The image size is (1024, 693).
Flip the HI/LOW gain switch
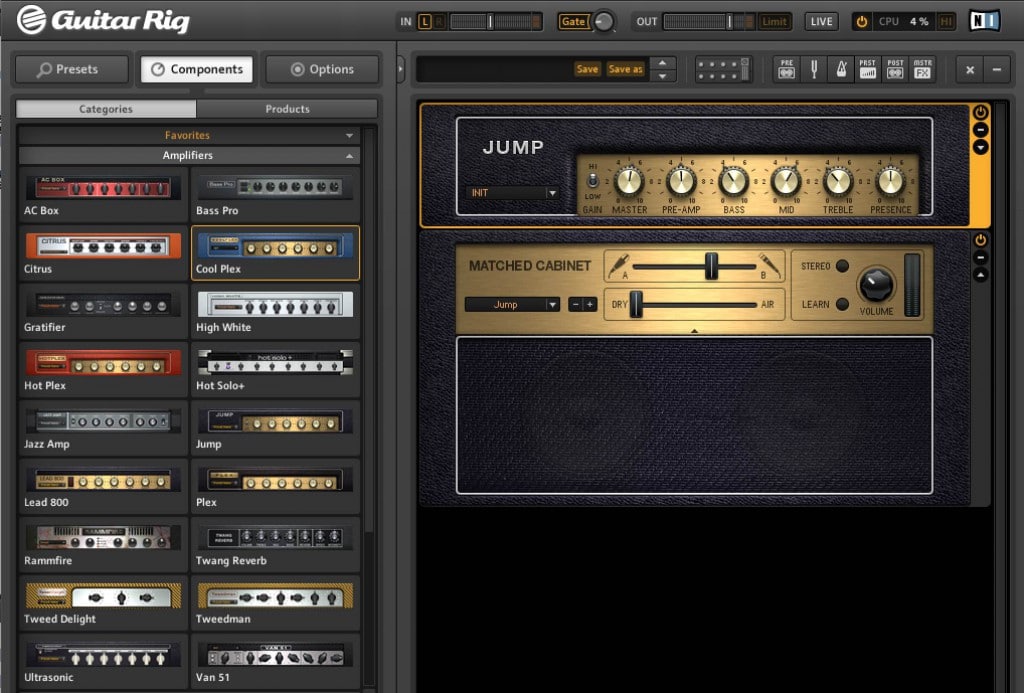(592, 180)
